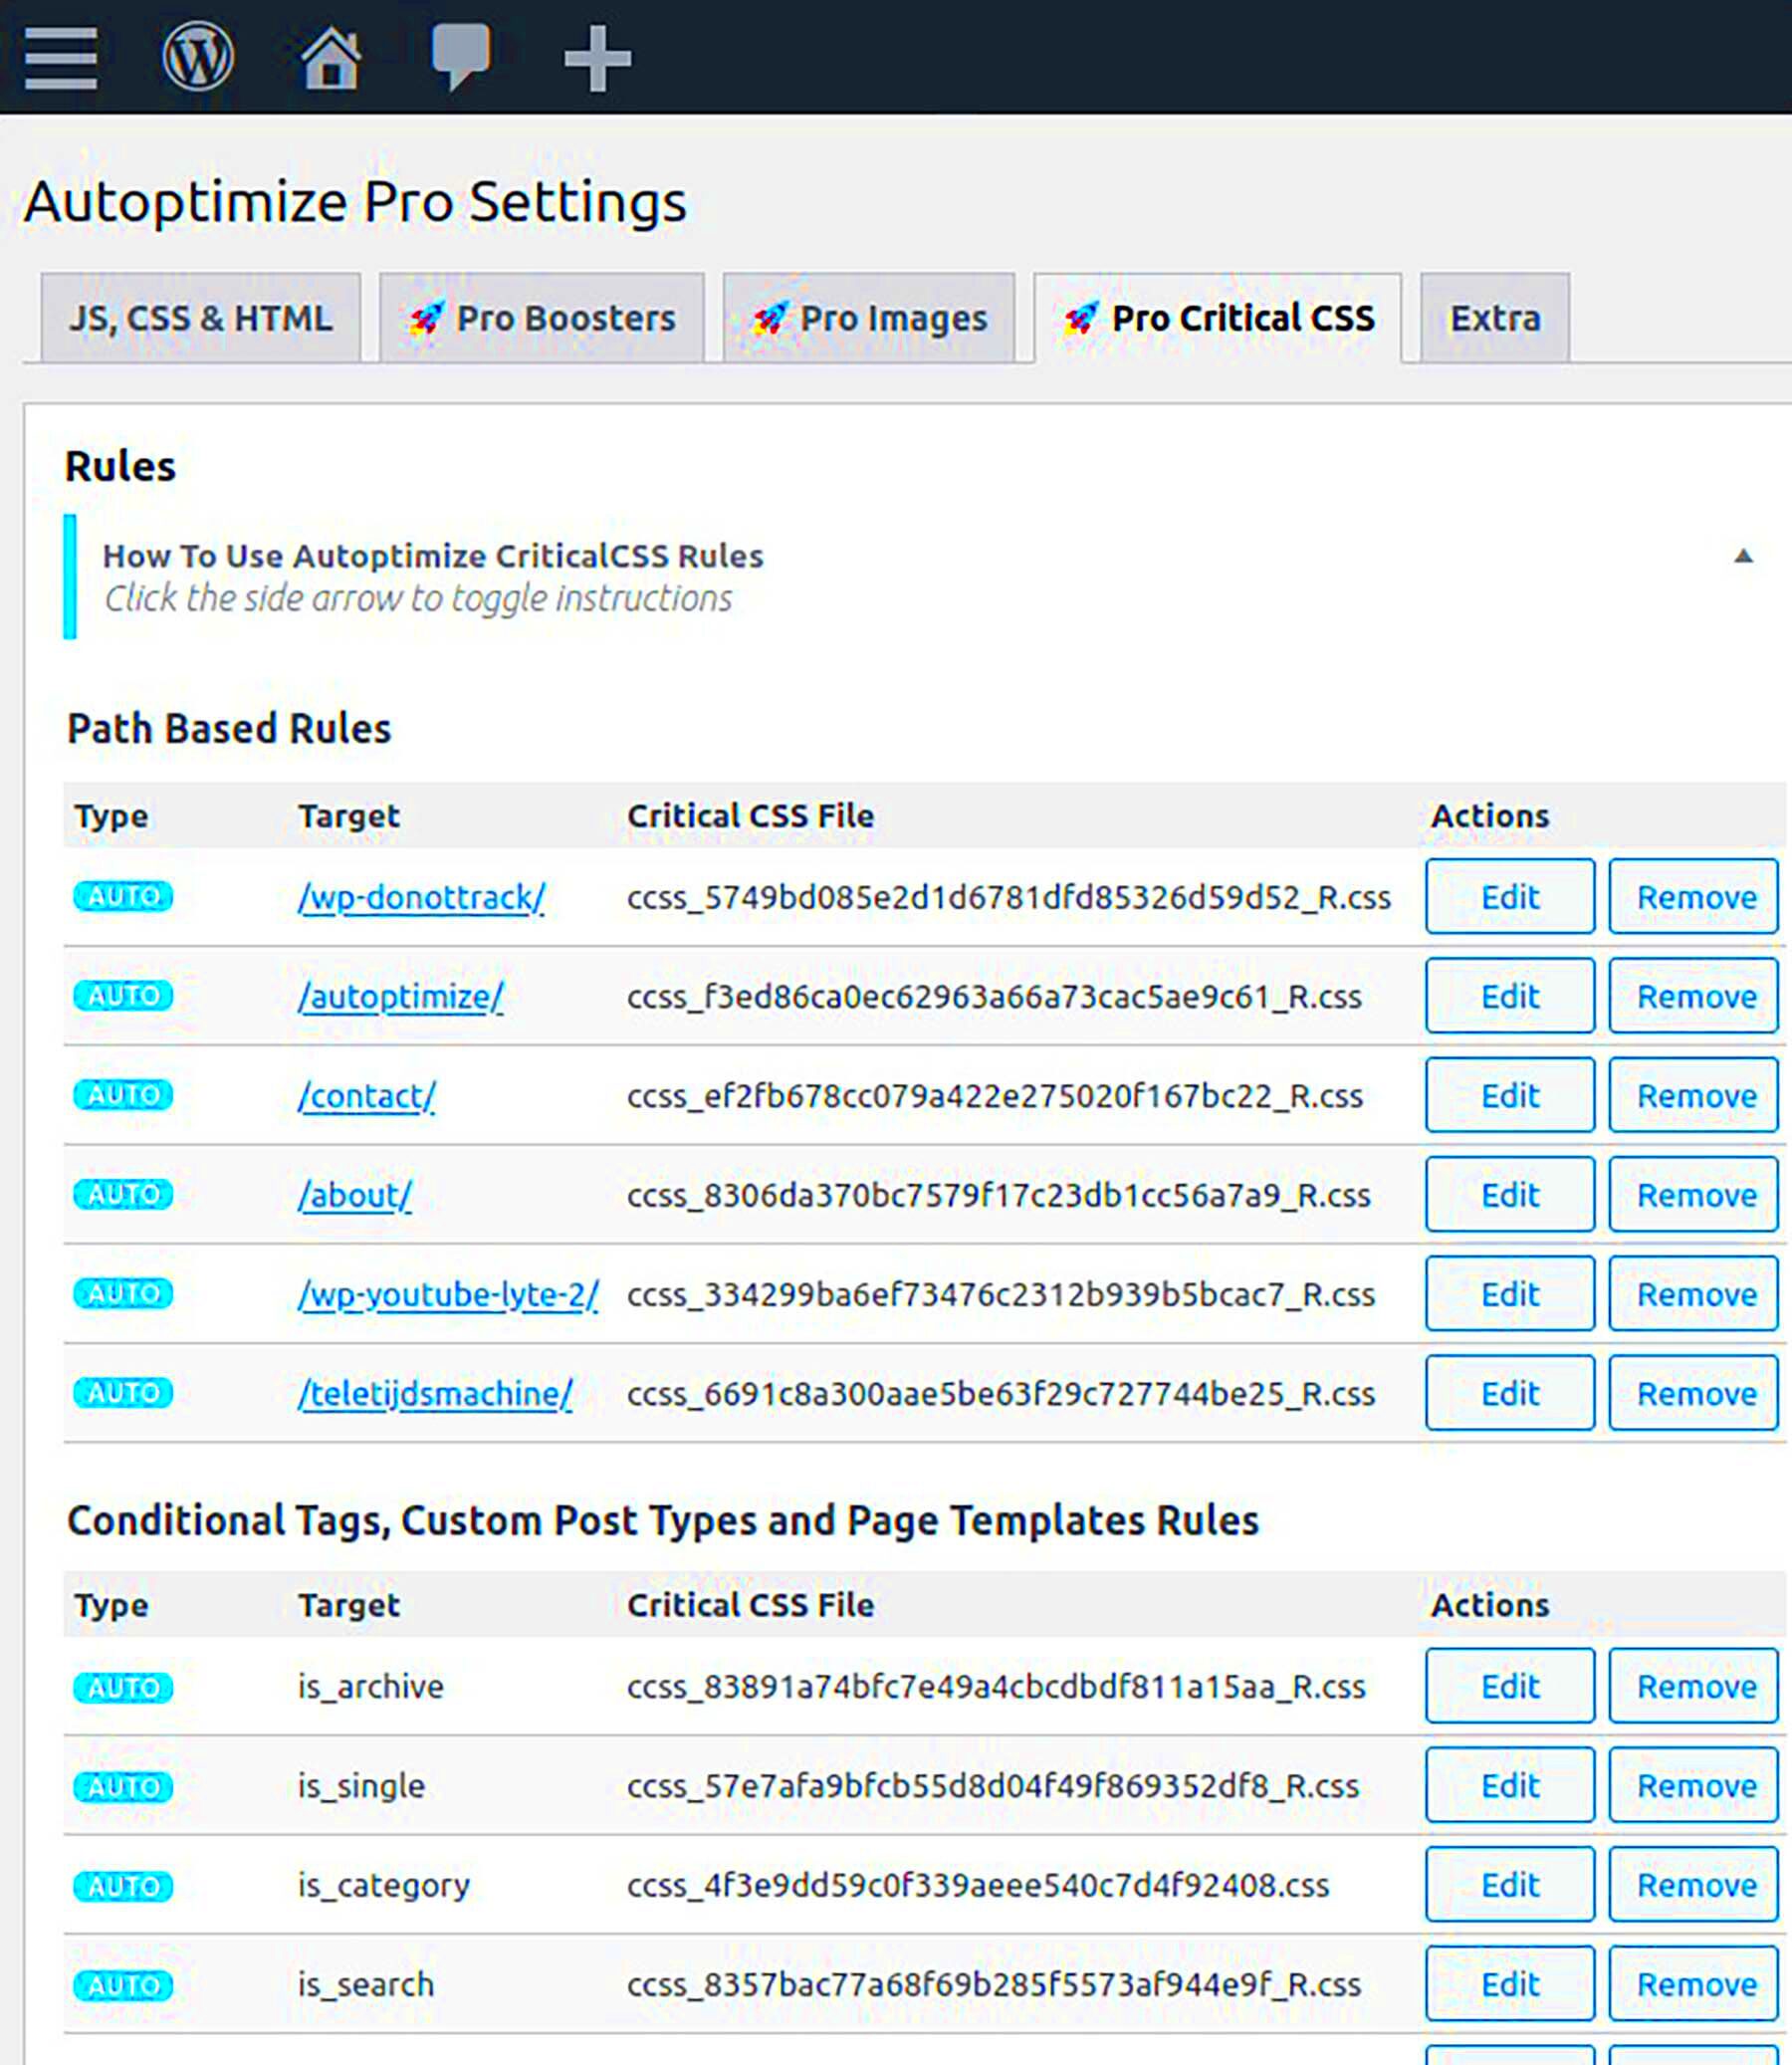Select file name ccss_5749bd085e2d1d6781dfd85326d59d52_R.css
1792x2065 pixels.
(1009, 897)
